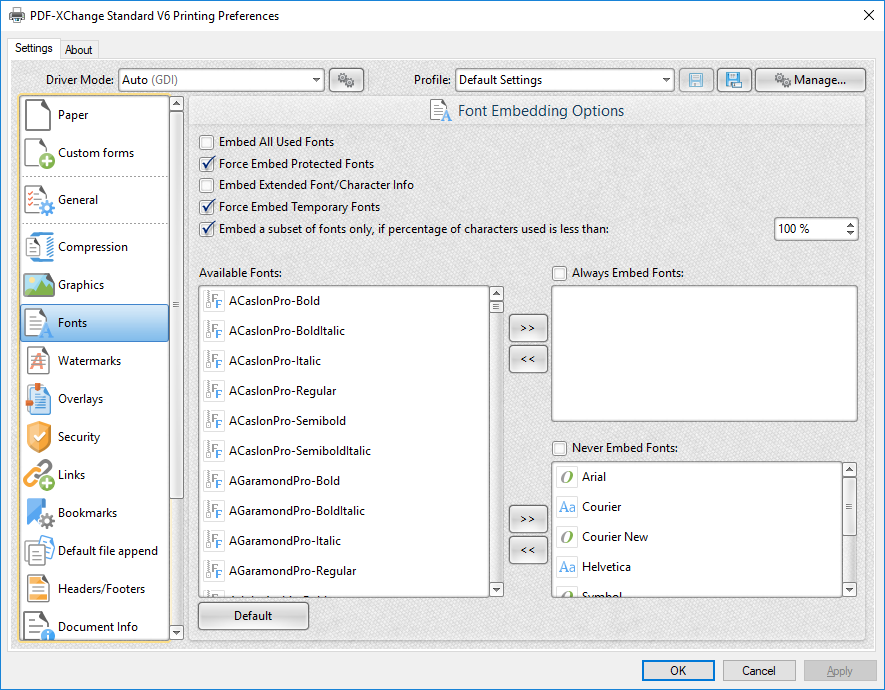Select the Fonts category icon

click(x=39, y=323)
